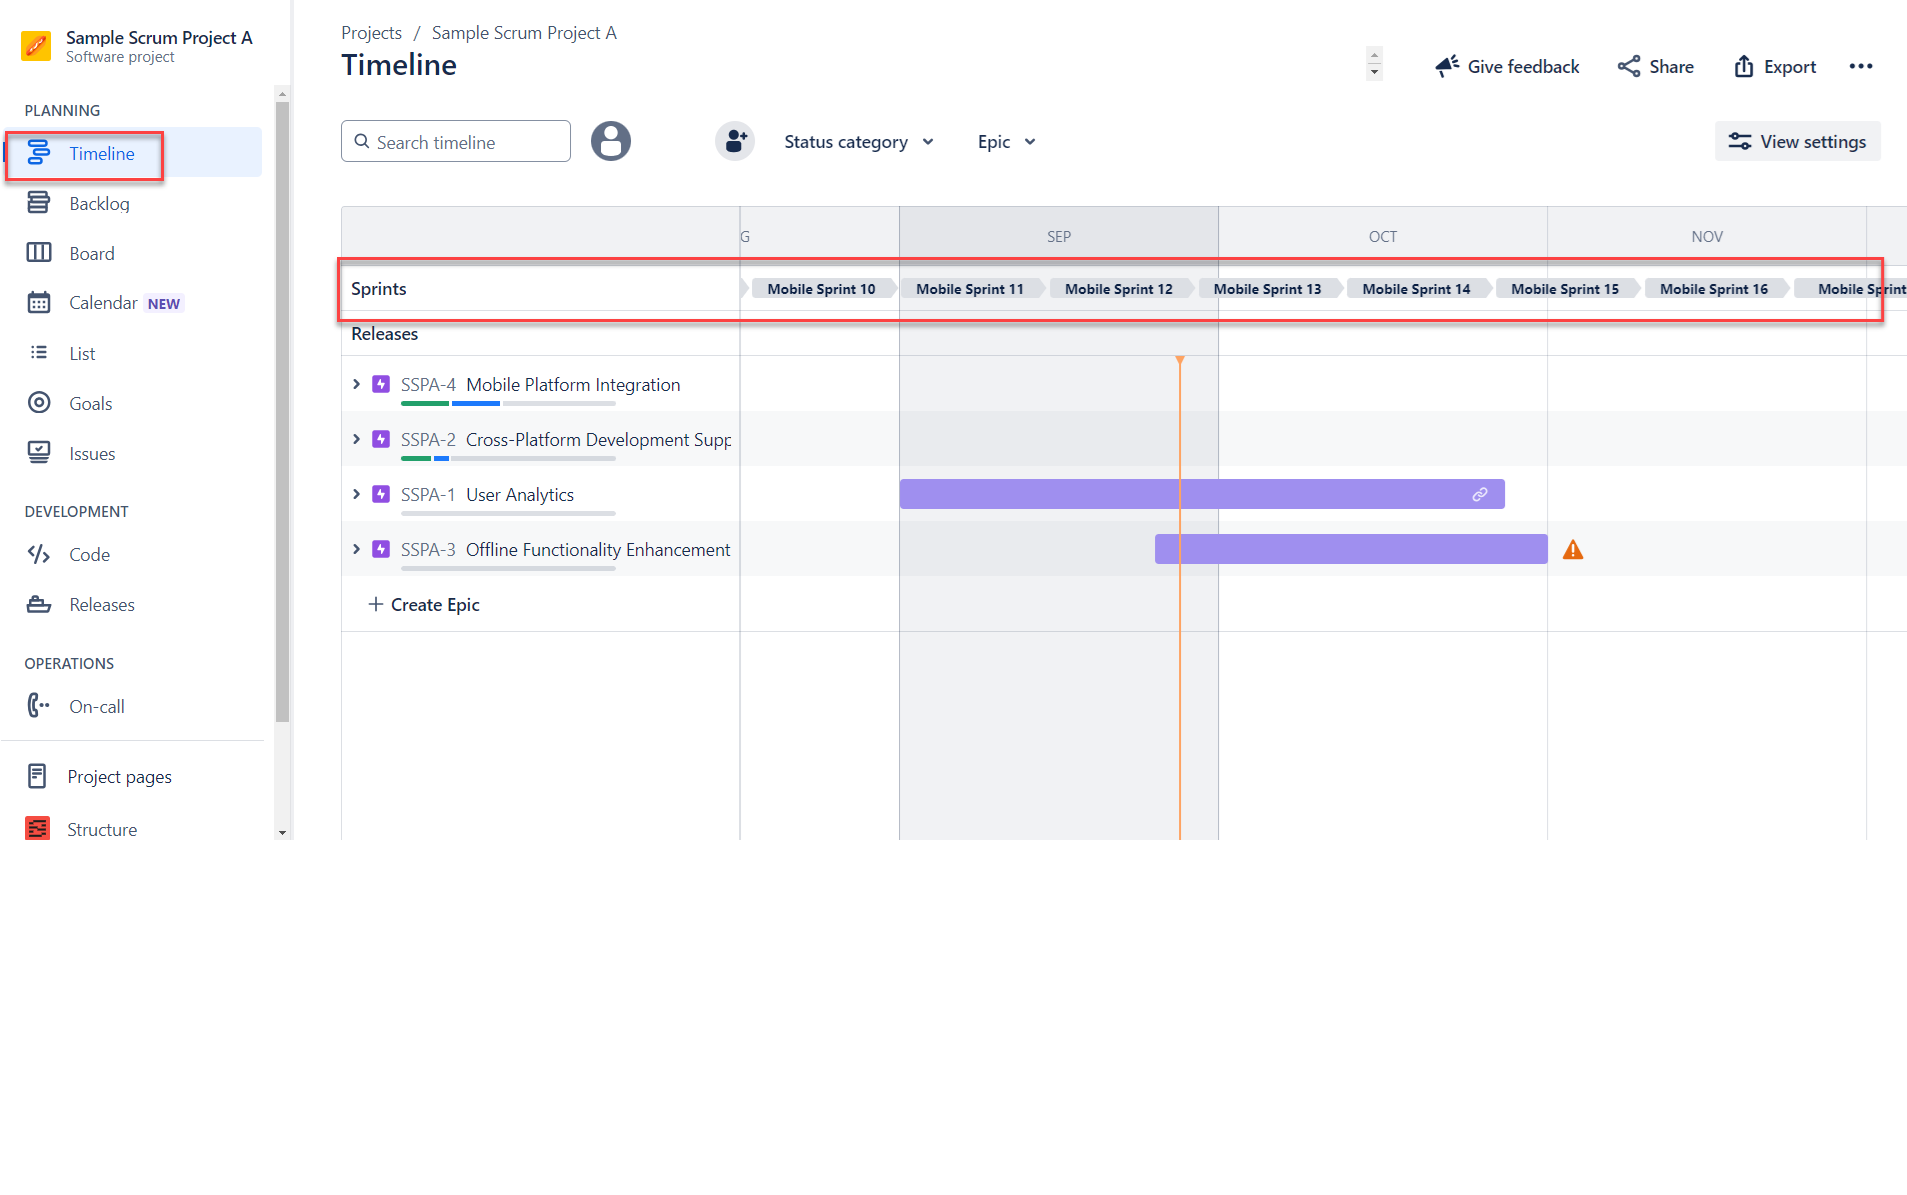Click the user avatar filter icon
This screenshot has height=1195, width=1907.
[x=611, y=141]
